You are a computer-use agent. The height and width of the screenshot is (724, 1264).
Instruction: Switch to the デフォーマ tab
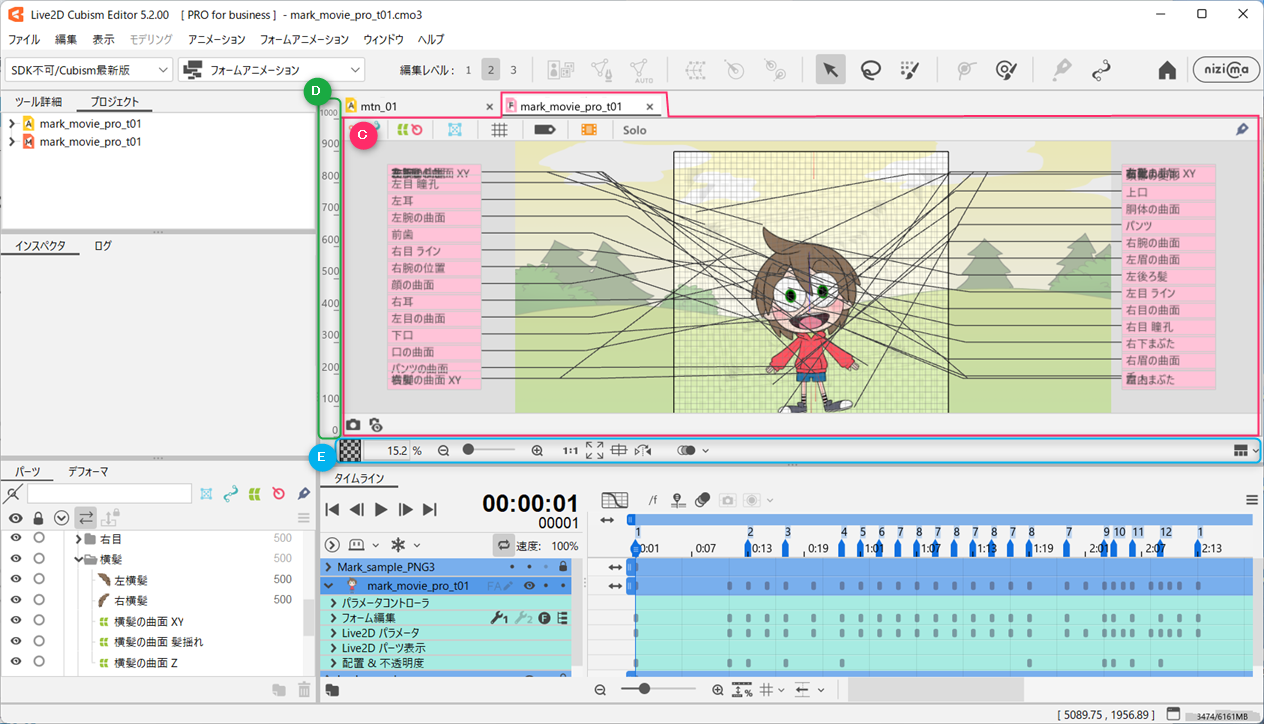point(88,471)
